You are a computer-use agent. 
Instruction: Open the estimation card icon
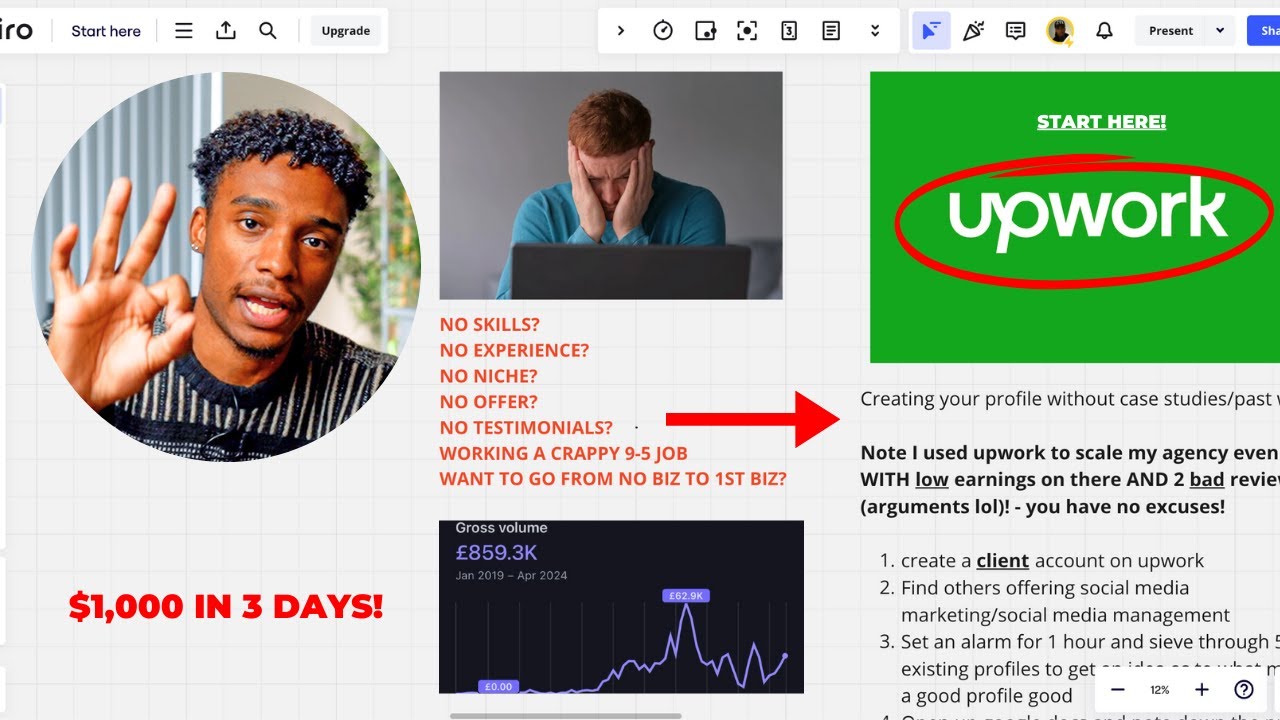[789, 31]
